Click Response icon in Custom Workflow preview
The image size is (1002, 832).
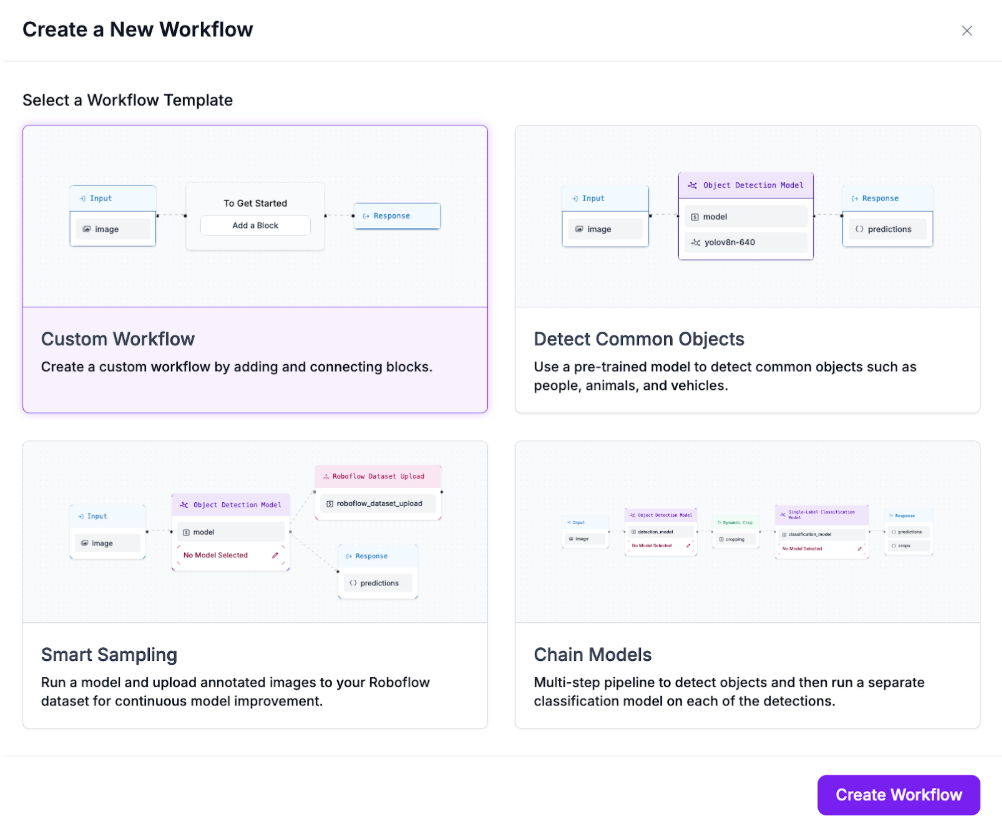pos(366,216)
